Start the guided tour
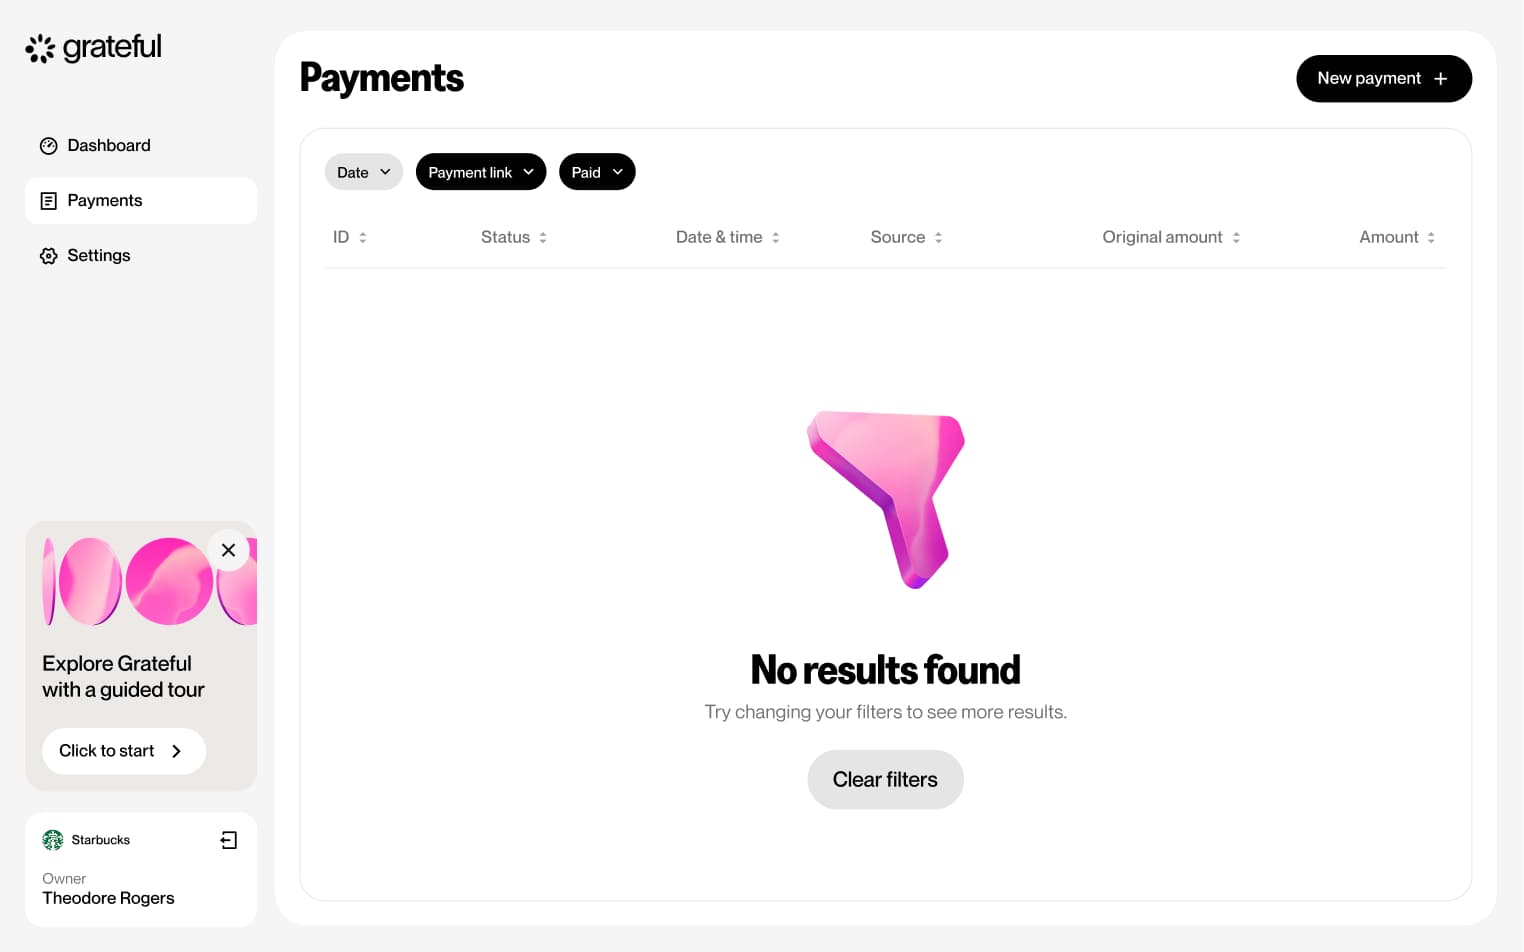 (123, 751)
